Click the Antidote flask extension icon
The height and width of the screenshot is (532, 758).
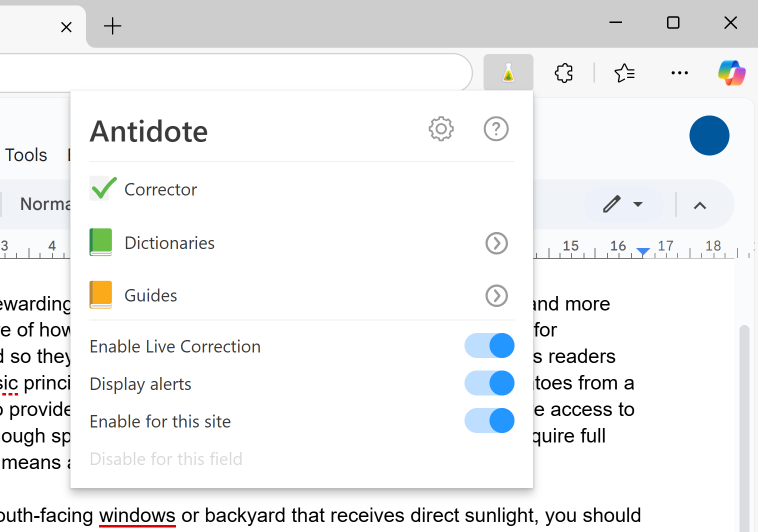(508, 73)
